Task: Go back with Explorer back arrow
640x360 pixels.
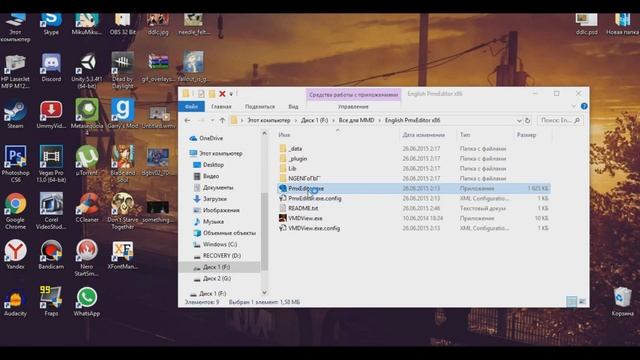Action: pyautogui.click(x=187, y=120)
